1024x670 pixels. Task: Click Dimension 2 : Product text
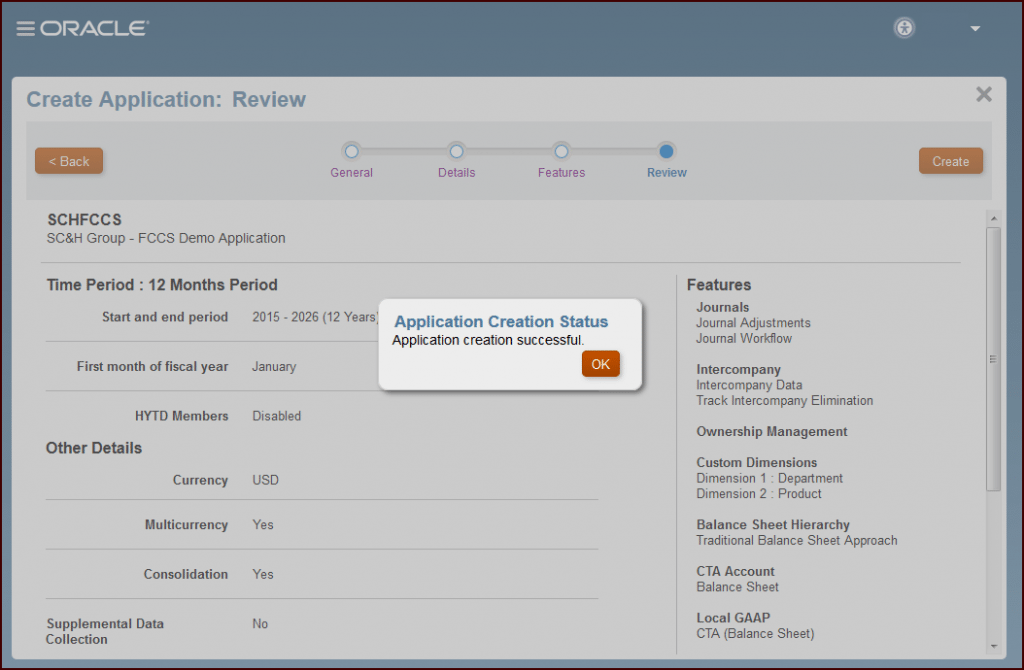click(x=759, y=494)
